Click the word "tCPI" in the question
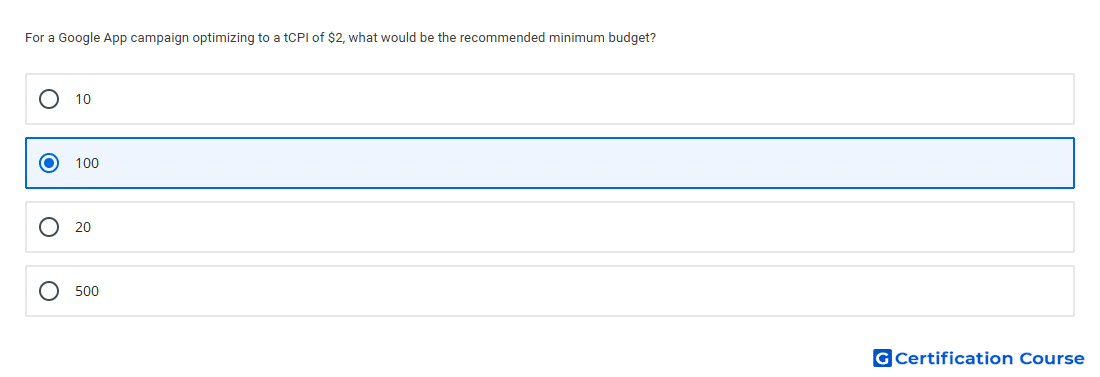This screenshot has height=377, width=1100. (297, 38)
